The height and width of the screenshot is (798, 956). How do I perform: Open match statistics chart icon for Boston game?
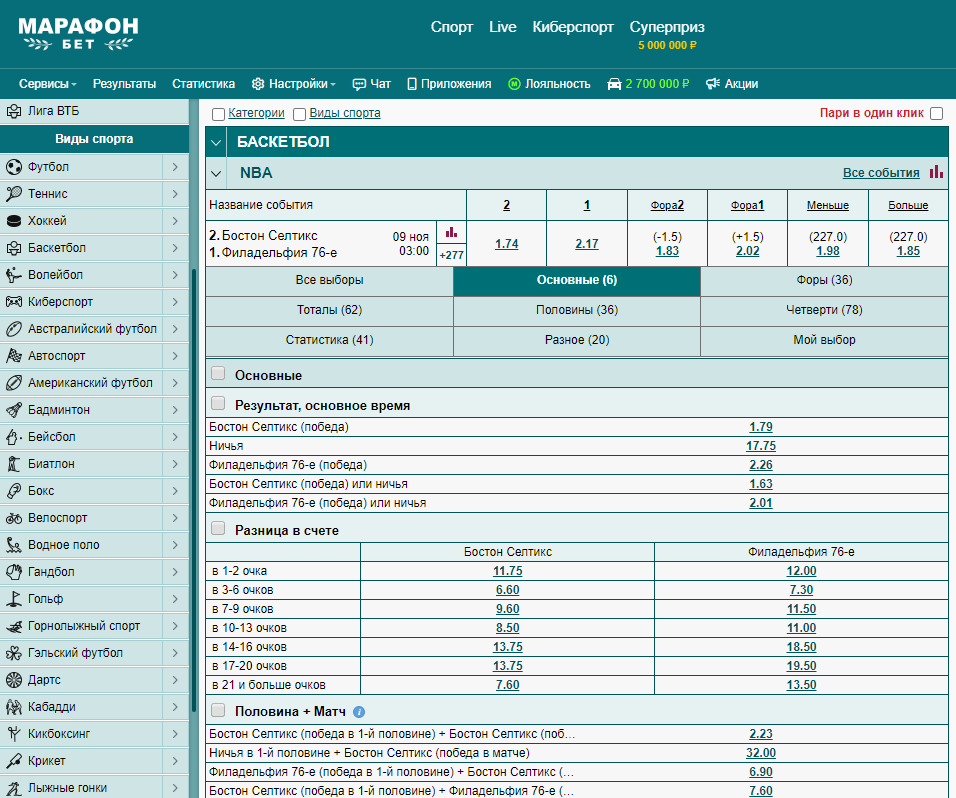[x=451, y=232]
